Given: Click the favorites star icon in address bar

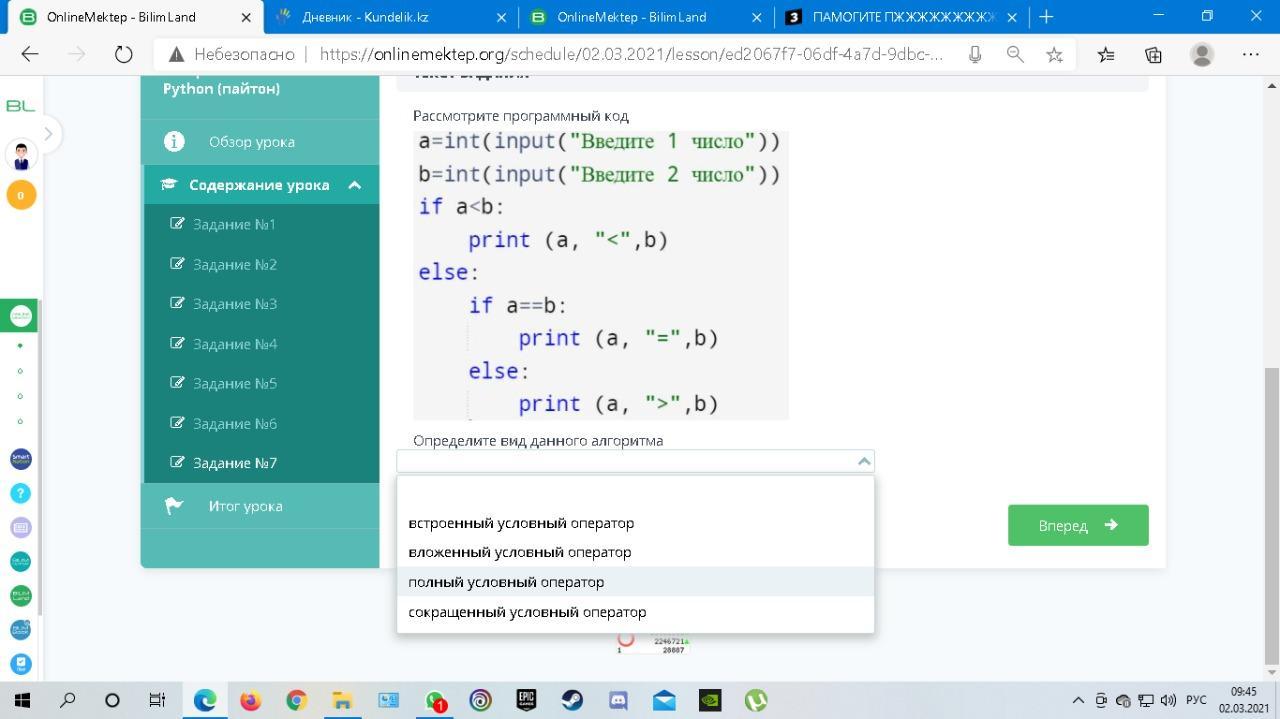Looking at the screenshot, I should point(1054,55).
